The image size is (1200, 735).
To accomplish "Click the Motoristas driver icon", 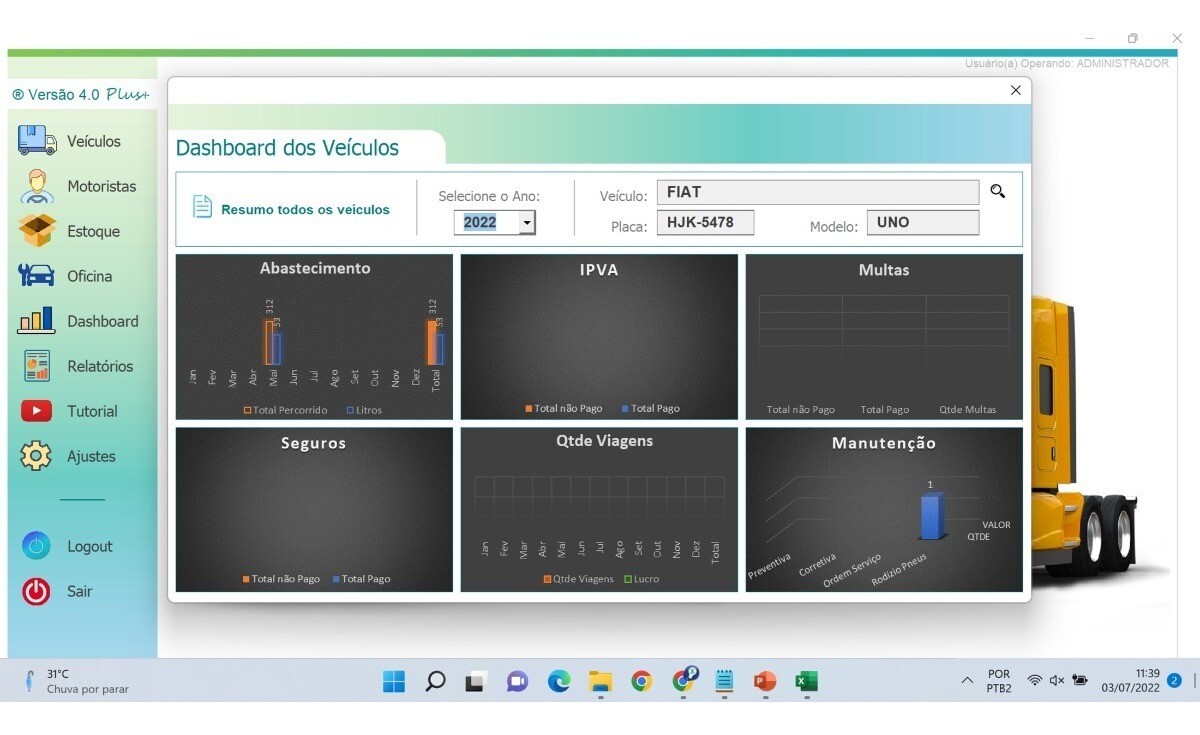I will click(x=37, y=186).
